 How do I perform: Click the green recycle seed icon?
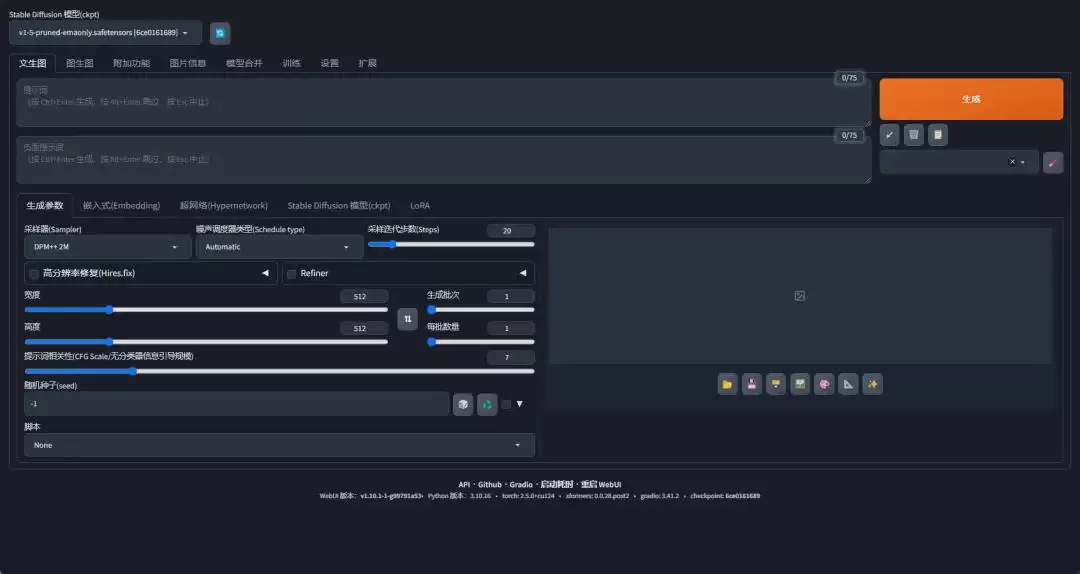pyautogui.click(x=487, y=404)
